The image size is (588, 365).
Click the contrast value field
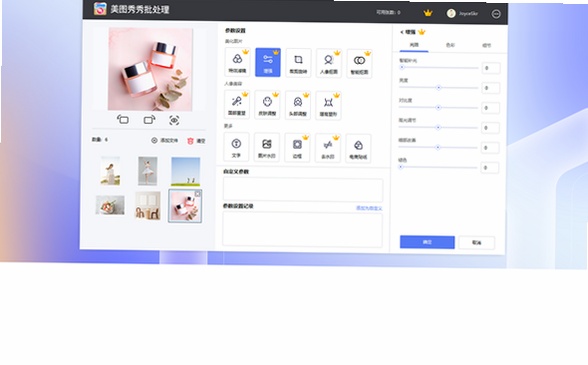[490, 108]
